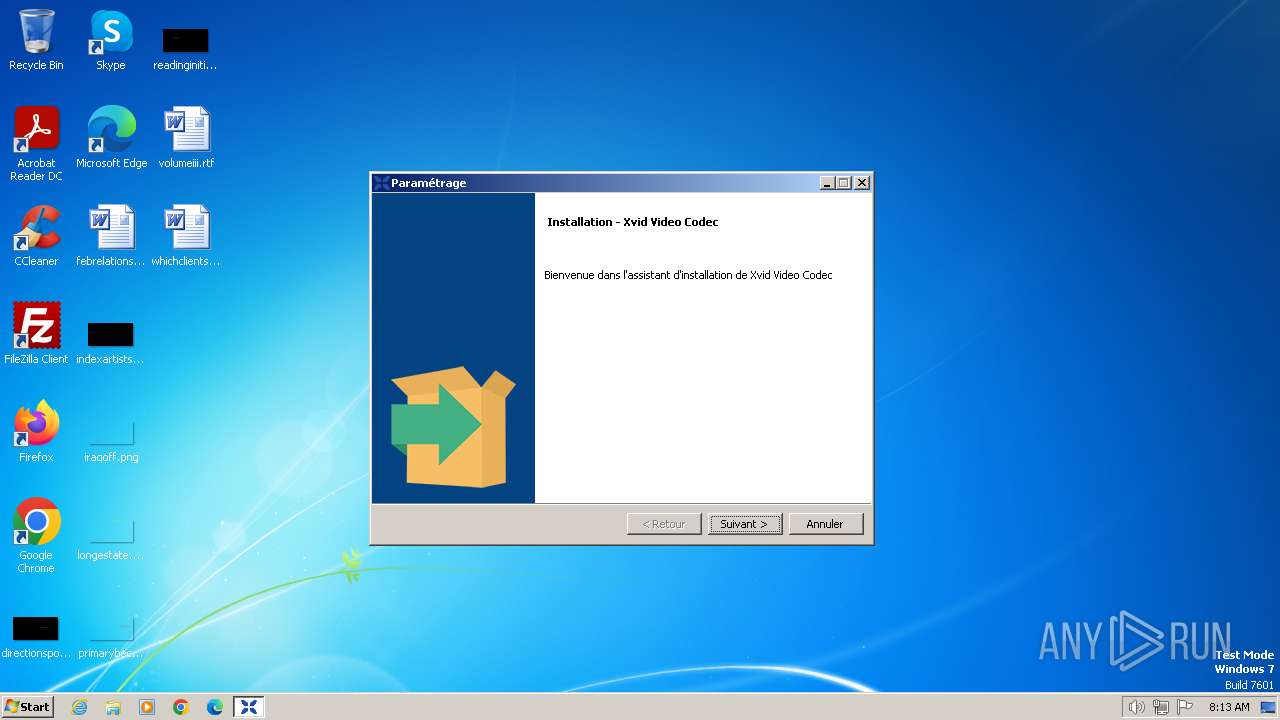The image size is (1280, 720).
Task: Click the Suivant > button
Action: 745,524
